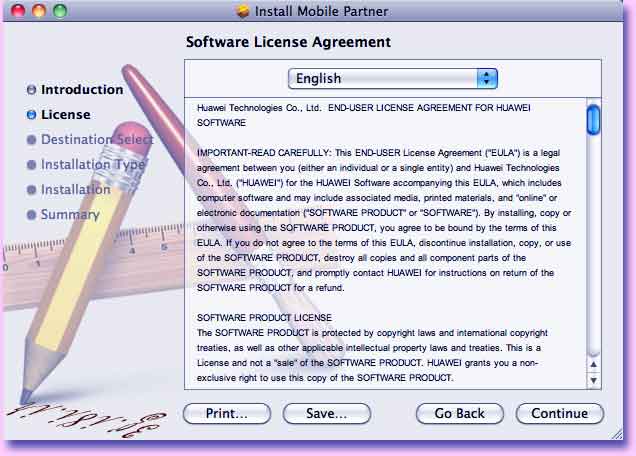Click the Destination Select step
636x456 pixels.
(97, 140)
